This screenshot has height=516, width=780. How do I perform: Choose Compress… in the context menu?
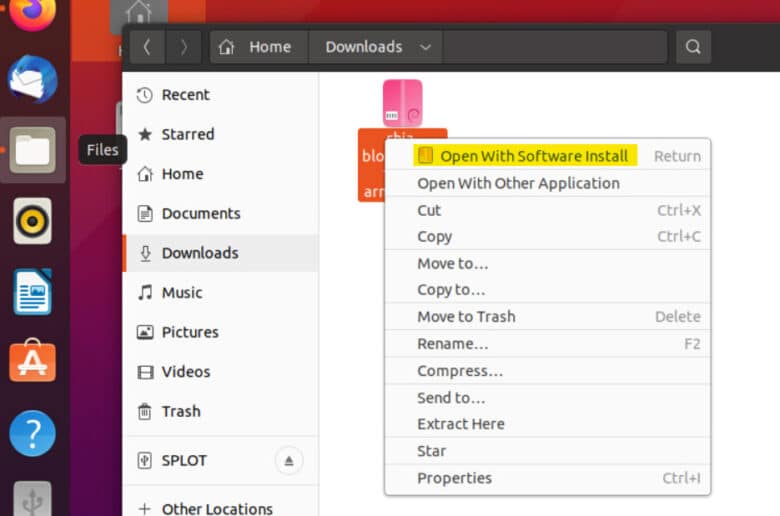[548, 371]
